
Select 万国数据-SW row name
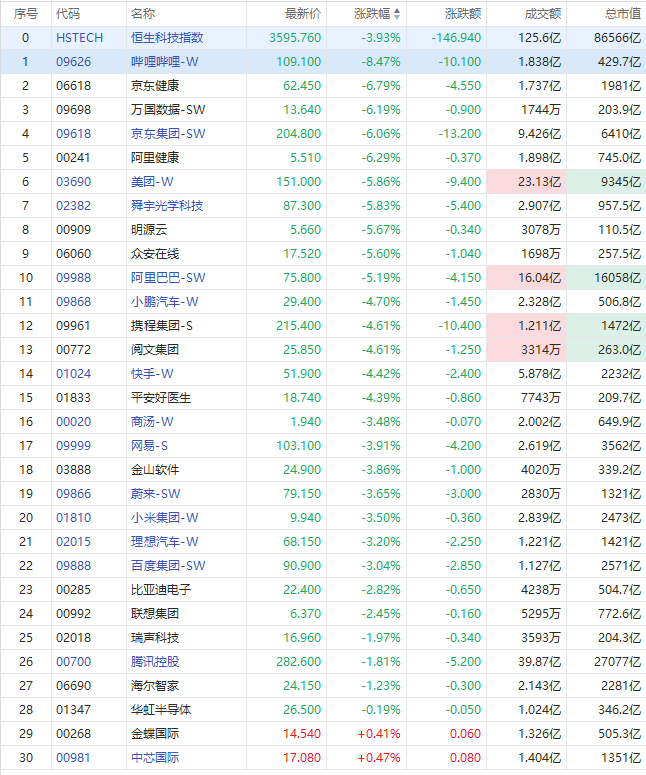click(x=168, y=110)
